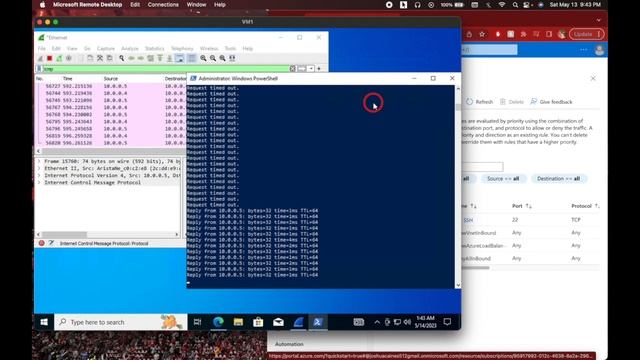Expand the Ethernet II detail row
Image resolution: width=640 pixels, height=360 pixels.
(x=39, y=169)
